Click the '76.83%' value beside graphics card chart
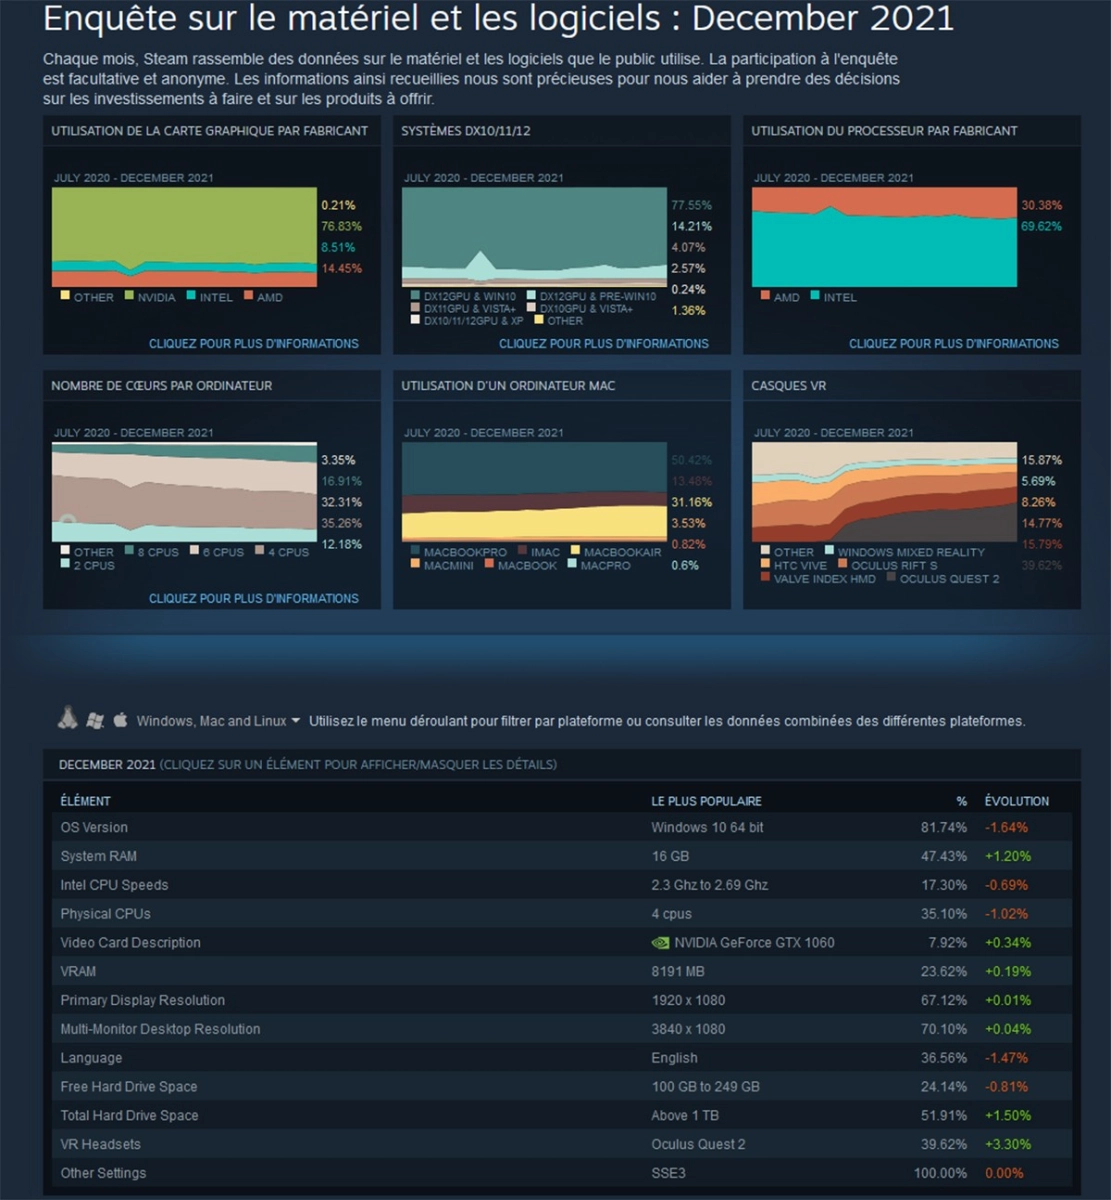Image resolution: width=1111 pixels, height=1200 pixels. [342, 226]
